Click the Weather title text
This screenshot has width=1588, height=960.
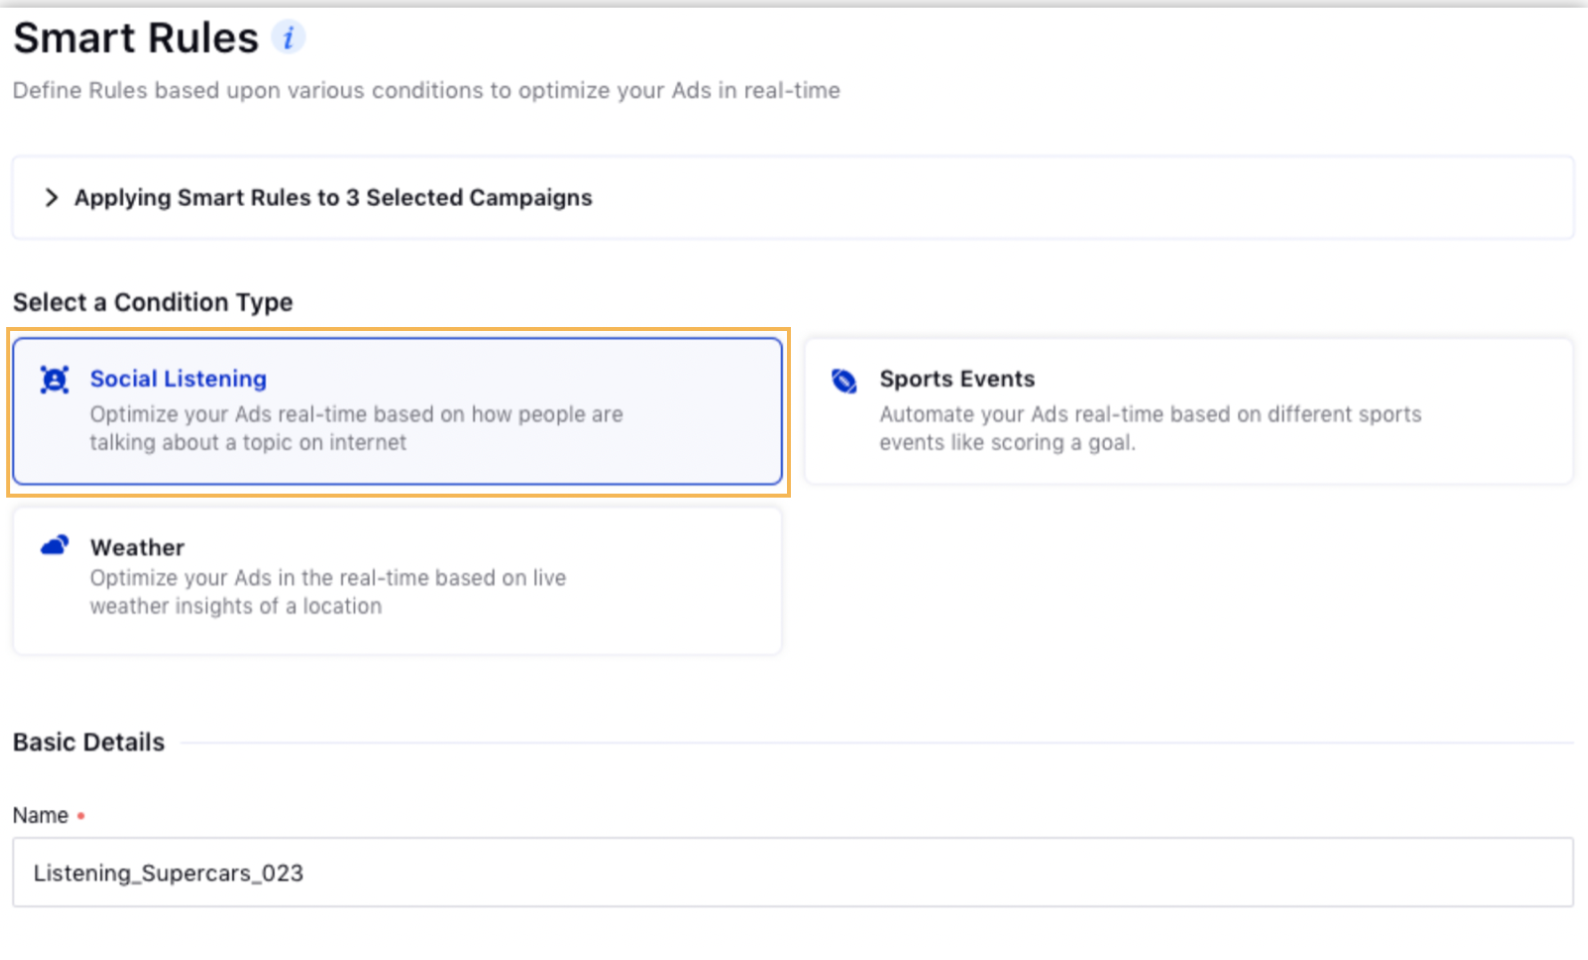137,548
